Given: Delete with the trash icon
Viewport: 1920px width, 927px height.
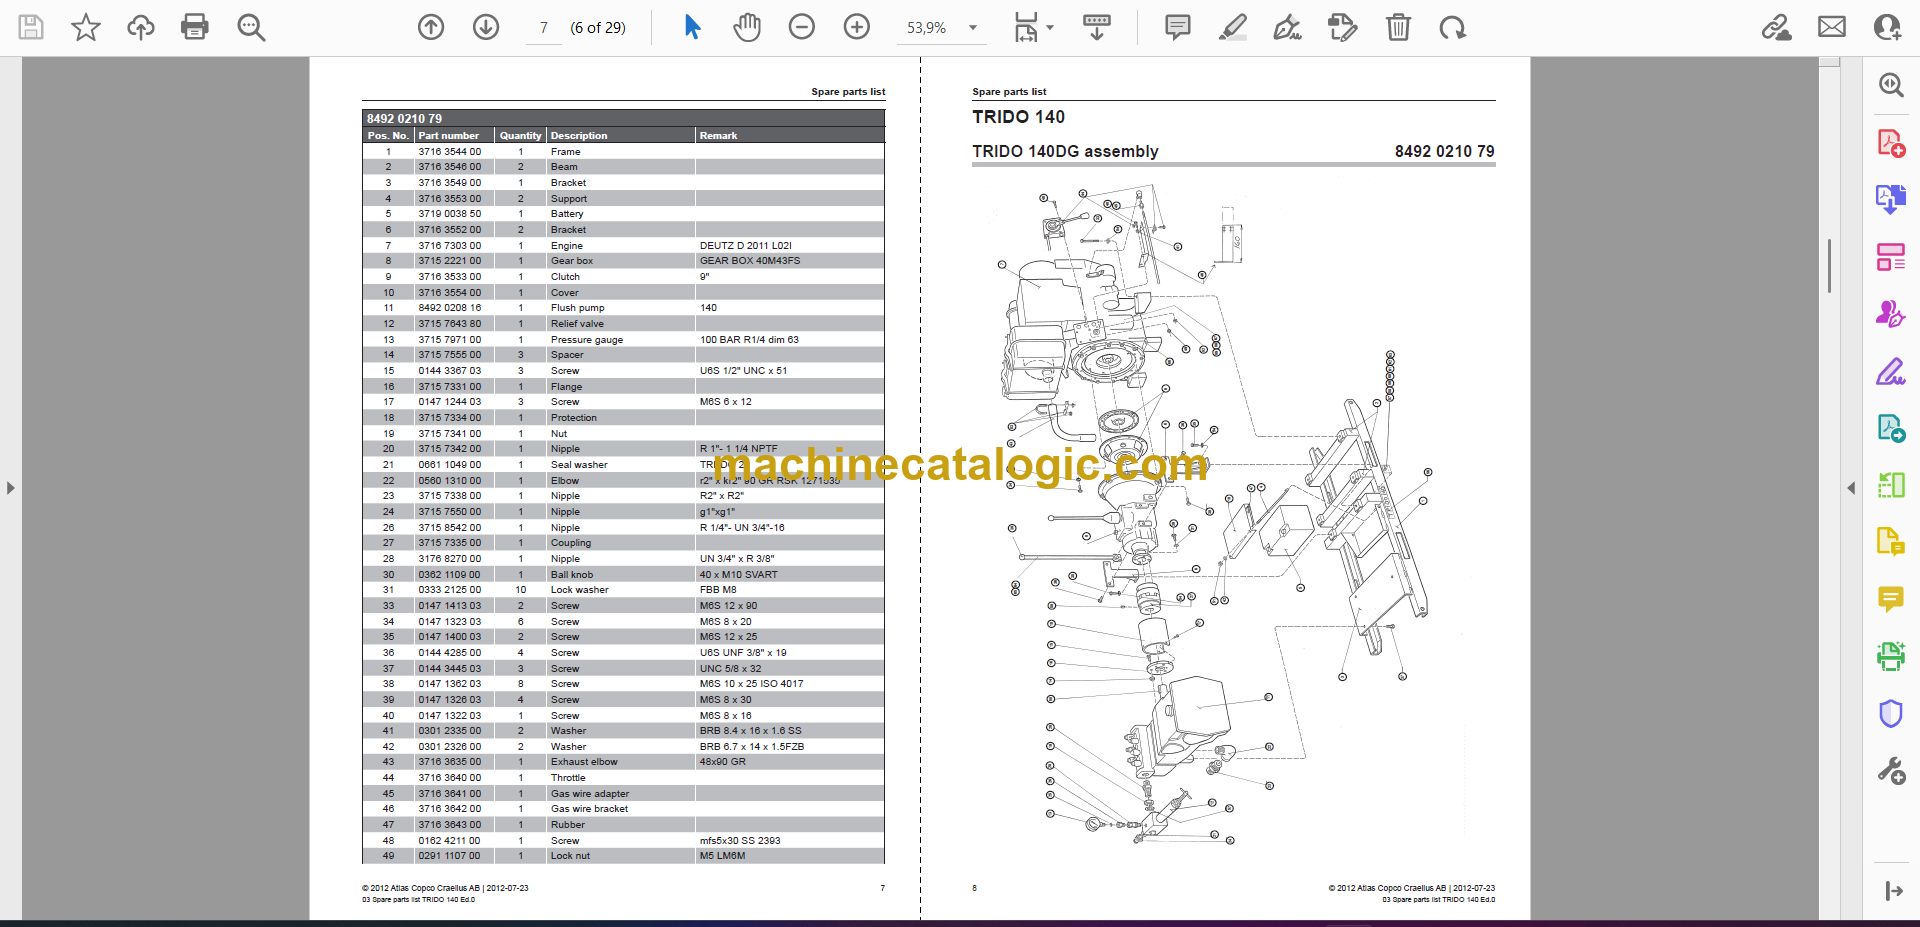Looking at the screenshot, I should 1398,27.
